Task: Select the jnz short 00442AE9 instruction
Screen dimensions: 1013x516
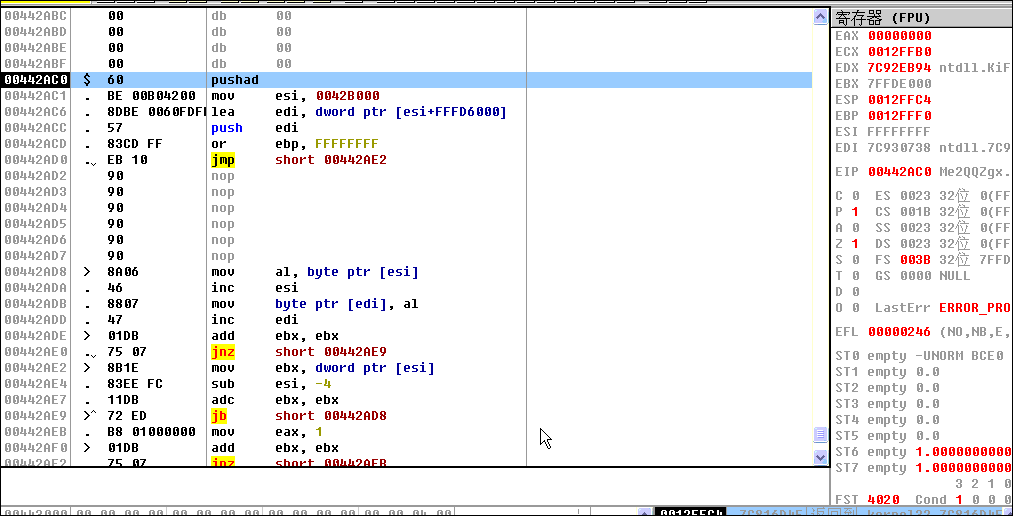Action: [x=298, y=351]
